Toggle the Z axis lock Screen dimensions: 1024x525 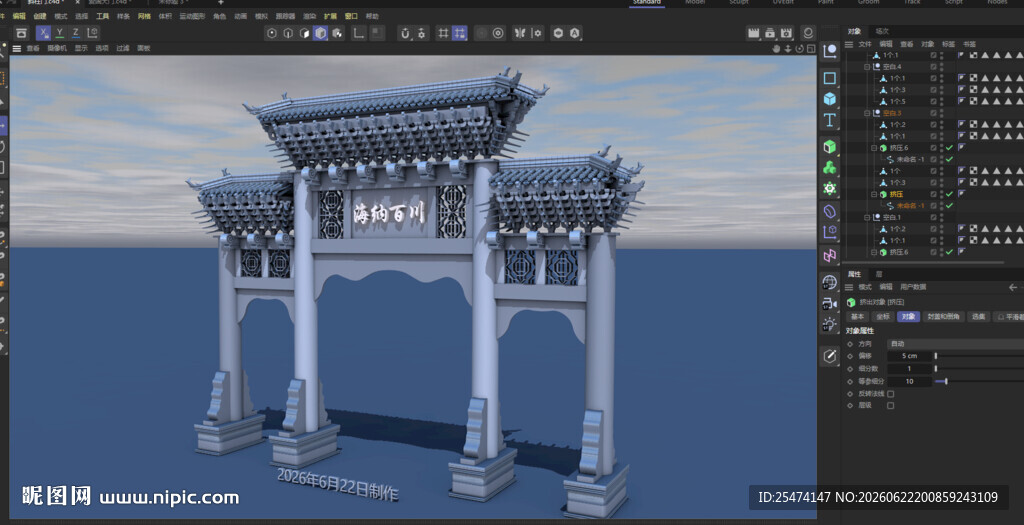point(76,33)
